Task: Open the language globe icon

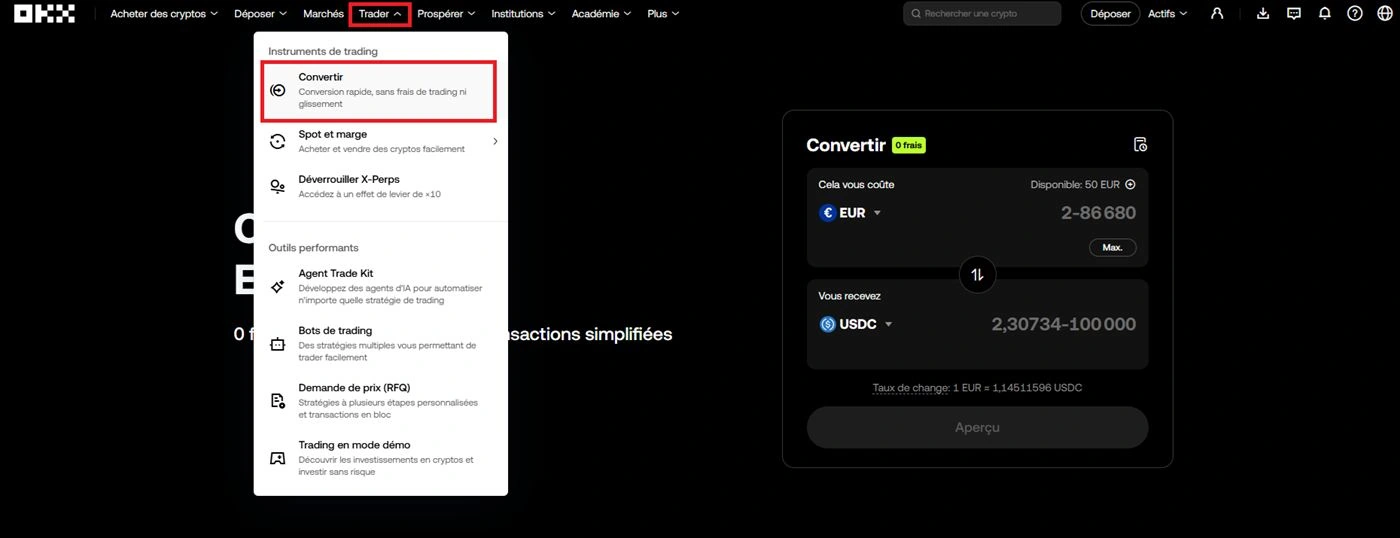Action: tap(1384, 14)
